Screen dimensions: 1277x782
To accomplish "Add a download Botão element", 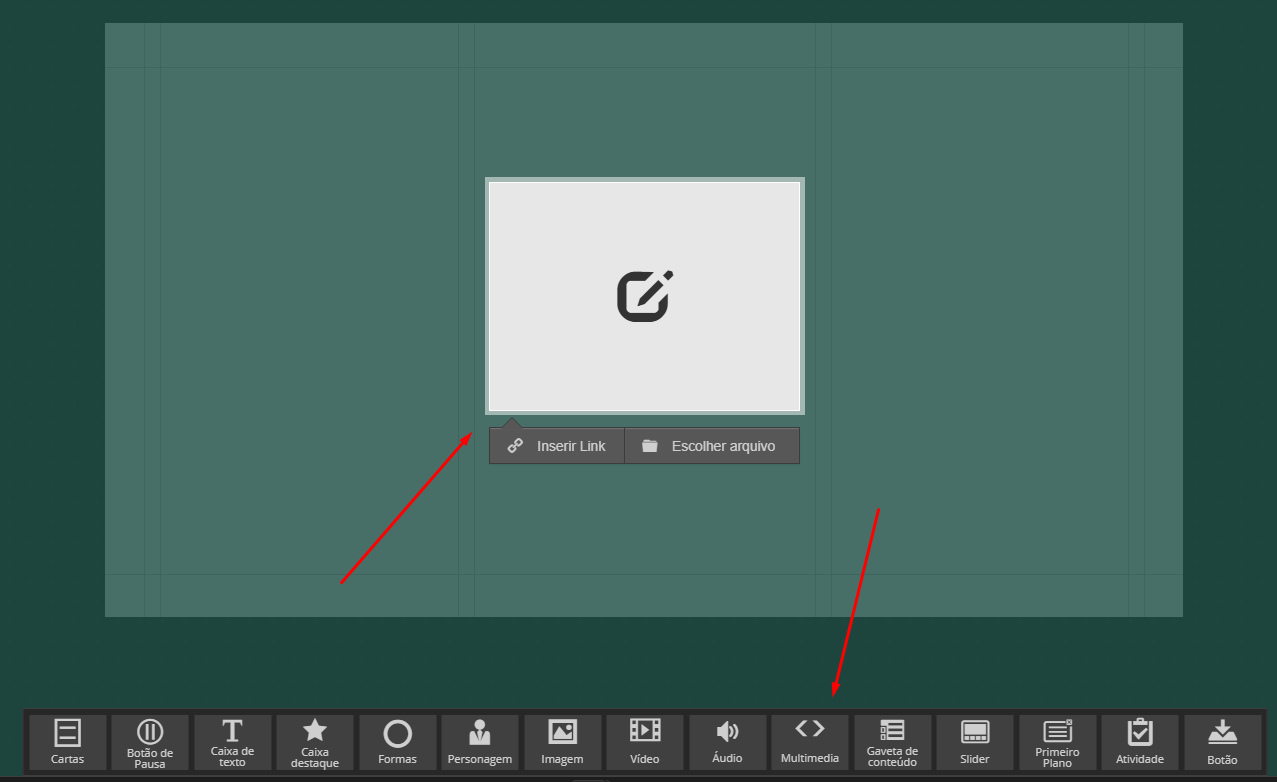I will coord(1222,742).
